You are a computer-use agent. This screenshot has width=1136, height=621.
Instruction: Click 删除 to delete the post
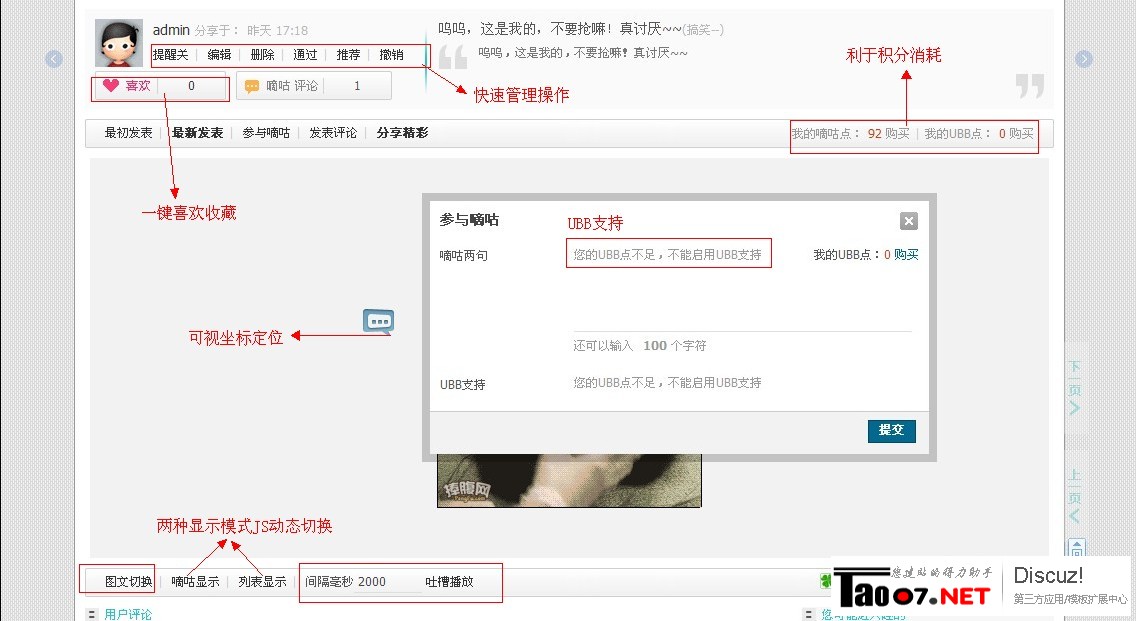pyautogui.click(x=262, y=54)
